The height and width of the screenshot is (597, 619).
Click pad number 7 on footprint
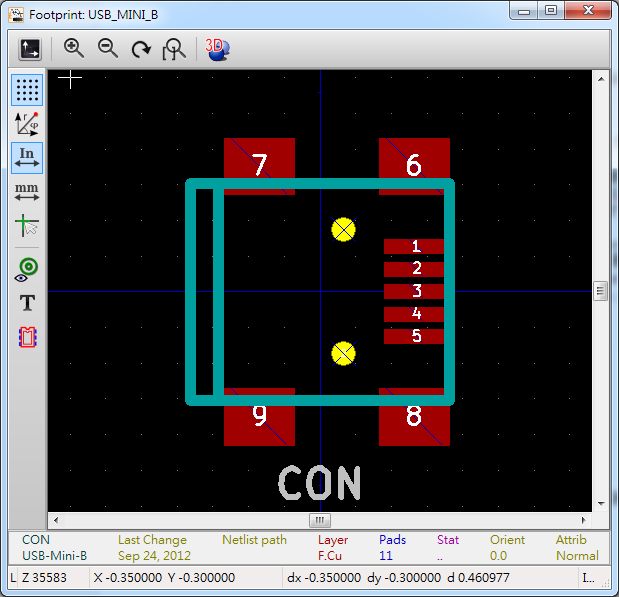point(259,164)
